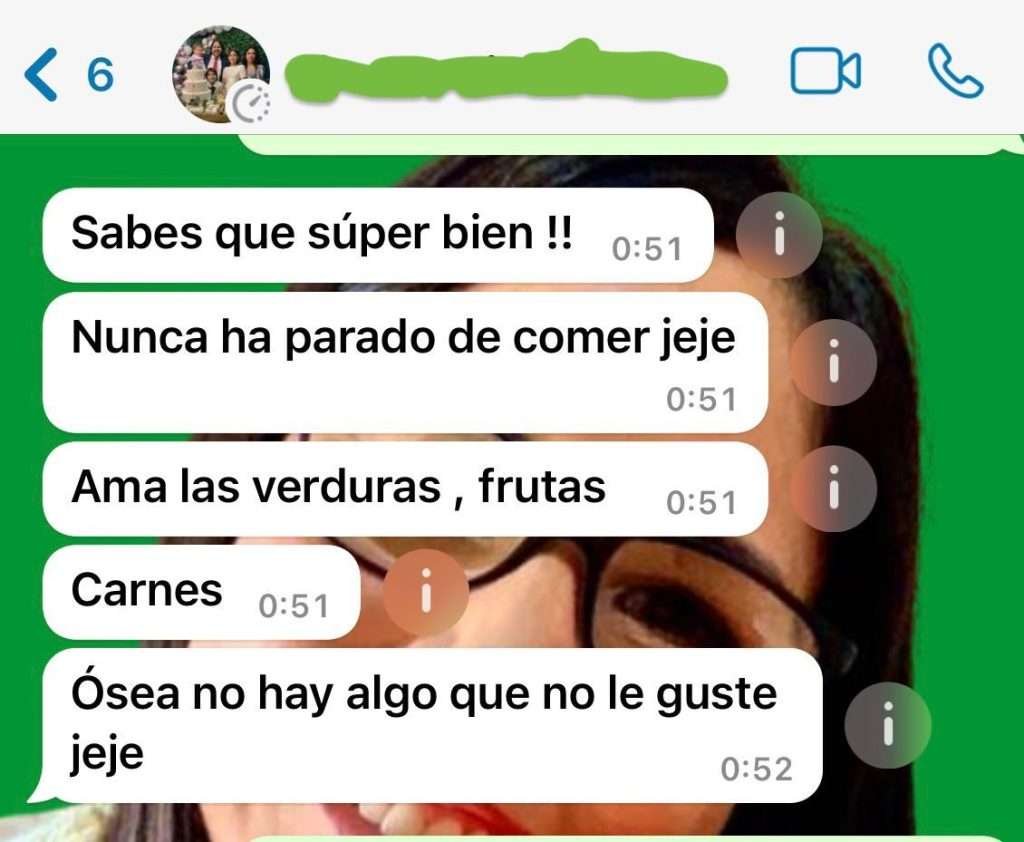Tap the 0:52 timestamp on last message
The height and width of the screenshot is (842, 1024).
coord(756,769)
